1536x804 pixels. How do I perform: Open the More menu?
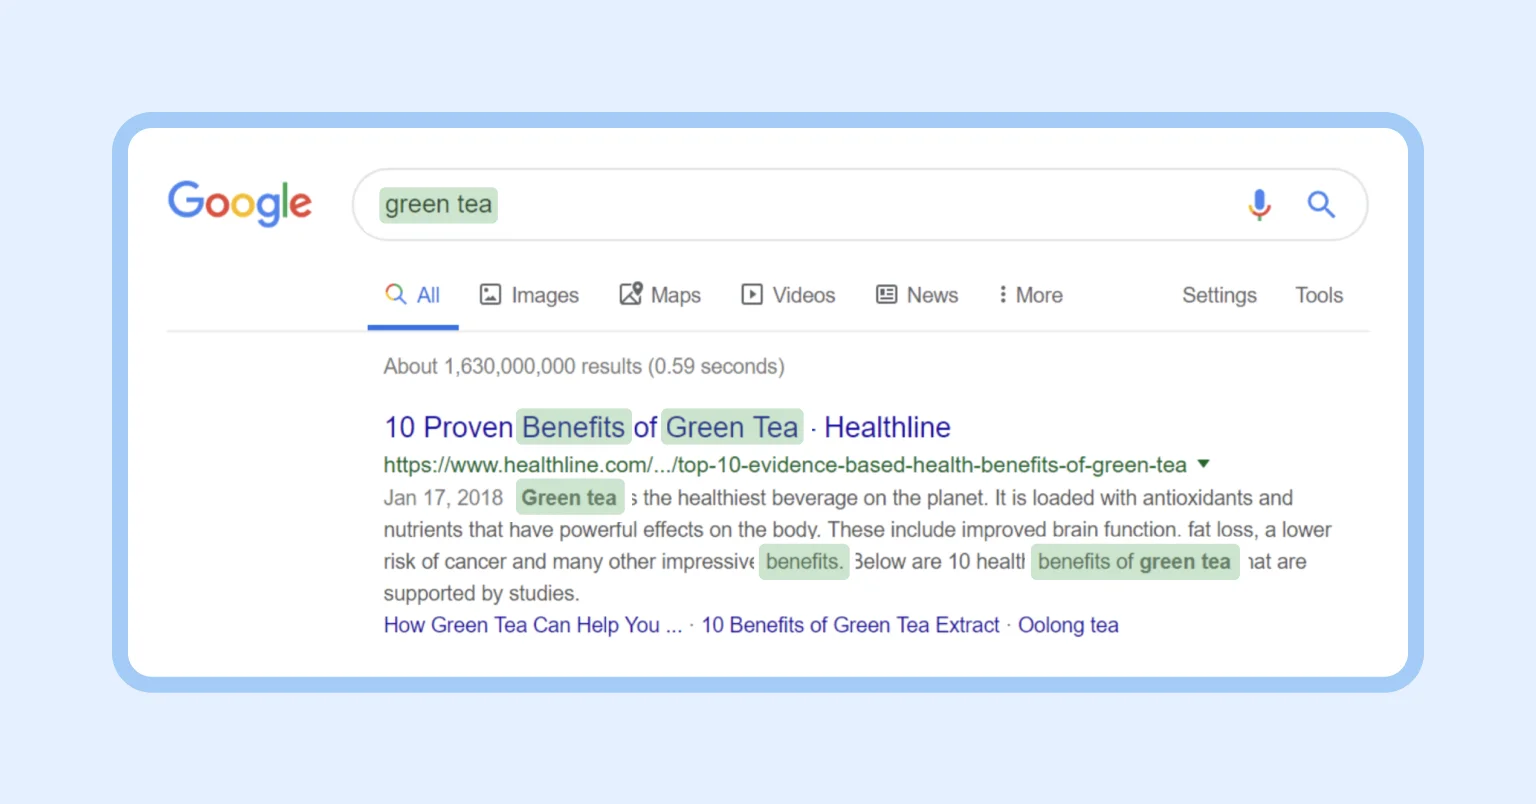(1030, 295)
